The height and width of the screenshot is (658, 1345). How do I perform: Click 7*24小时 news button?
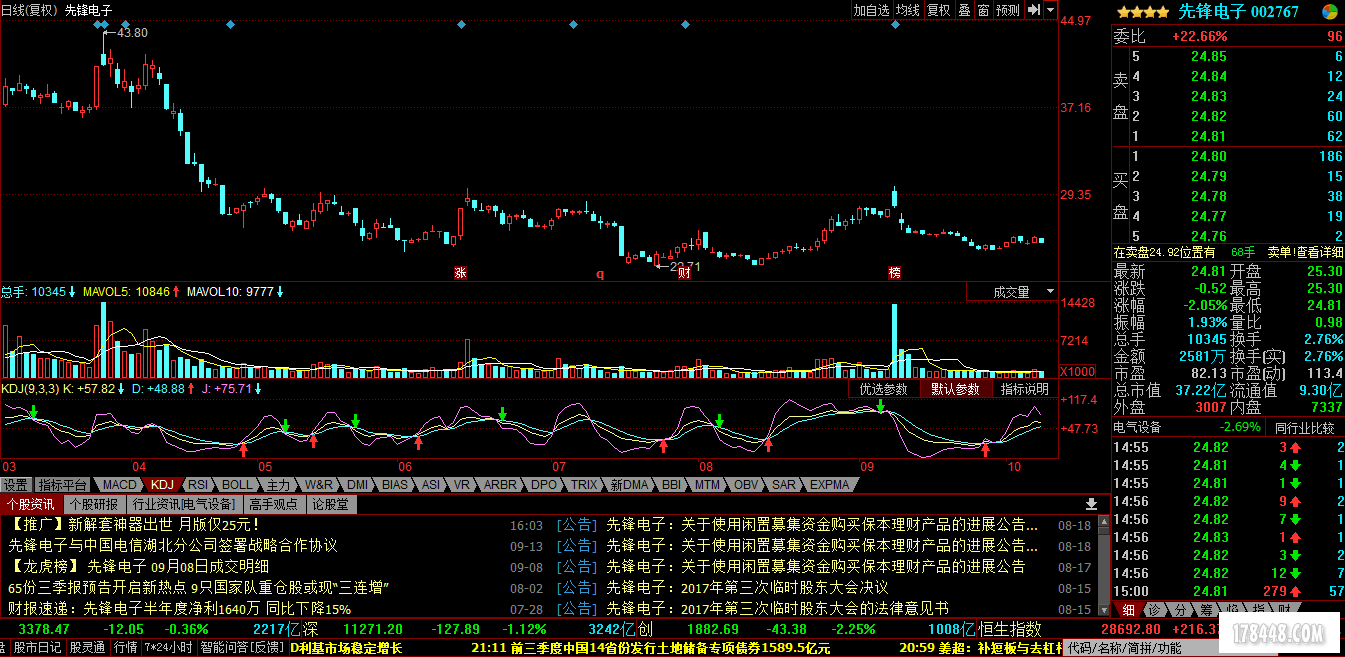[x=169, y=648]
